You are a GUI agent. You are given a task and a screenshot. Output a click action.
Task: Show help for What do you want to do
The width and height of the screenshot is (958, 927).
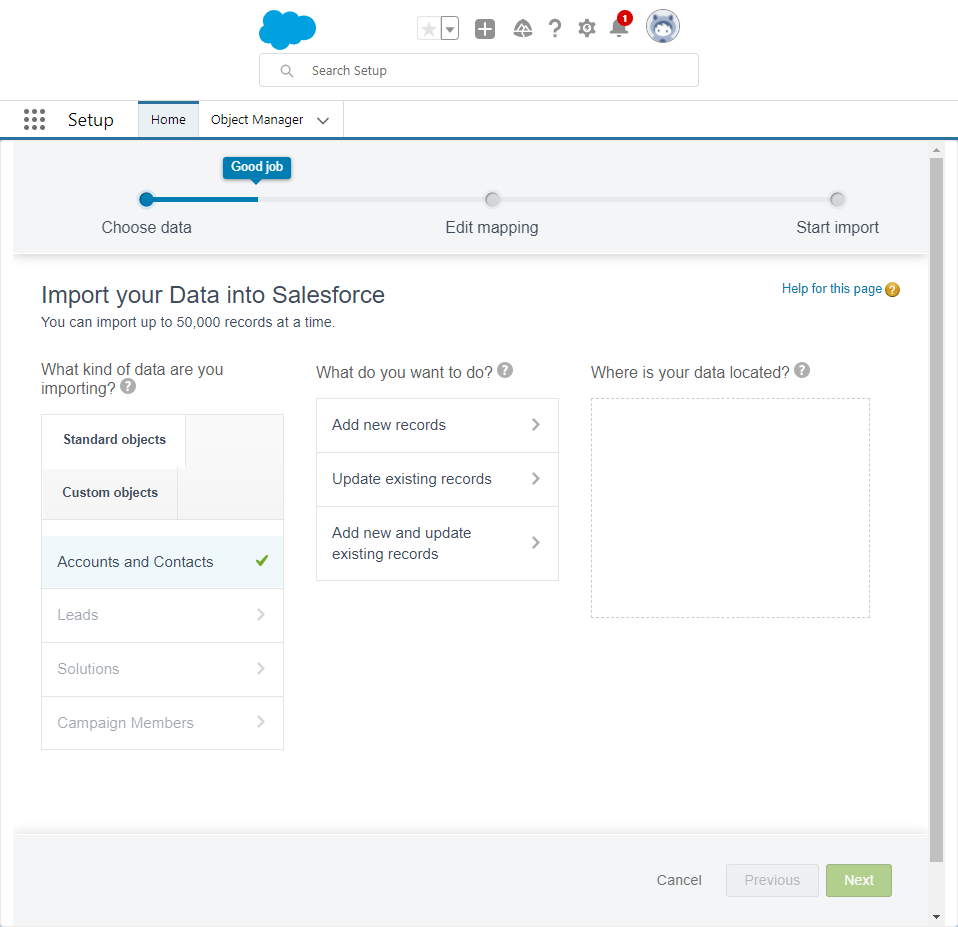pos(505,370)
